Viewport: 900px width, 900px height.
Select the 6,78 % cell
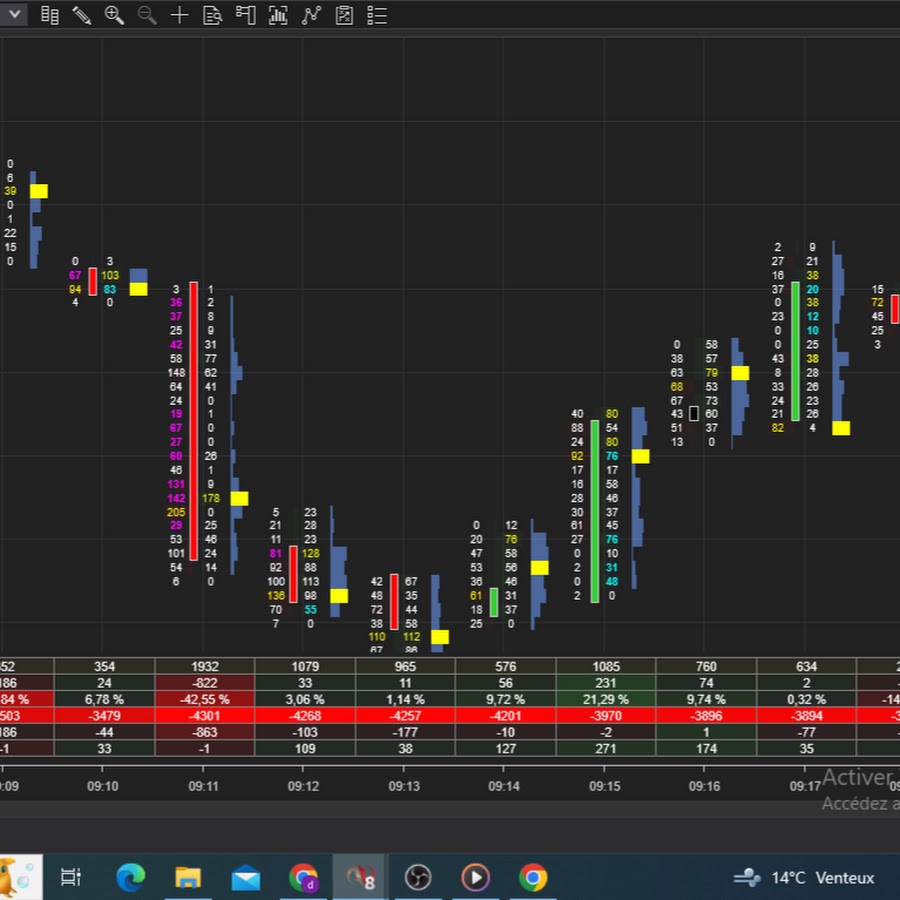click(104, 699)
